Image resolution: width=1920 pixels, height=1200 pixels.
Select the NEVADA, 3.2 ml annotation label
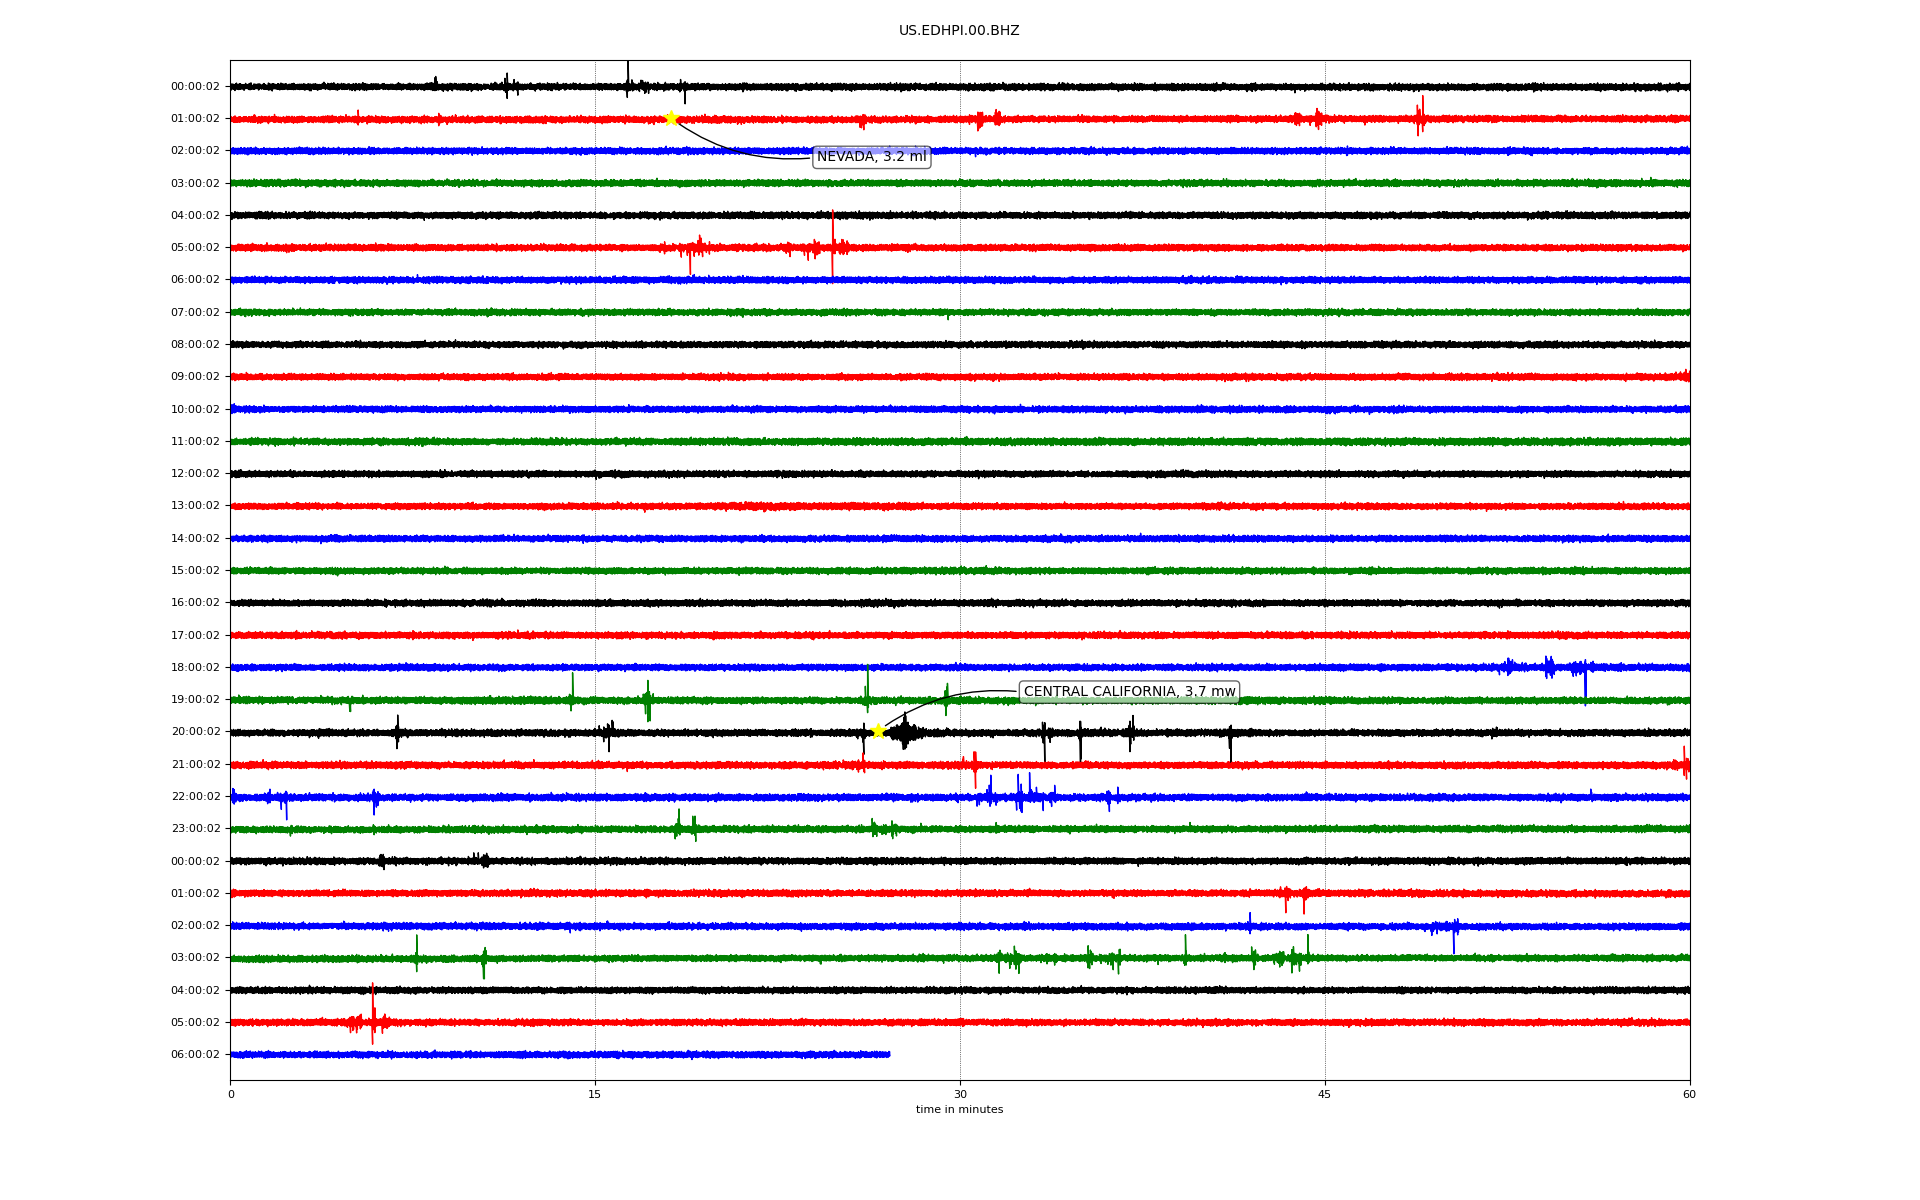point(872,157)
